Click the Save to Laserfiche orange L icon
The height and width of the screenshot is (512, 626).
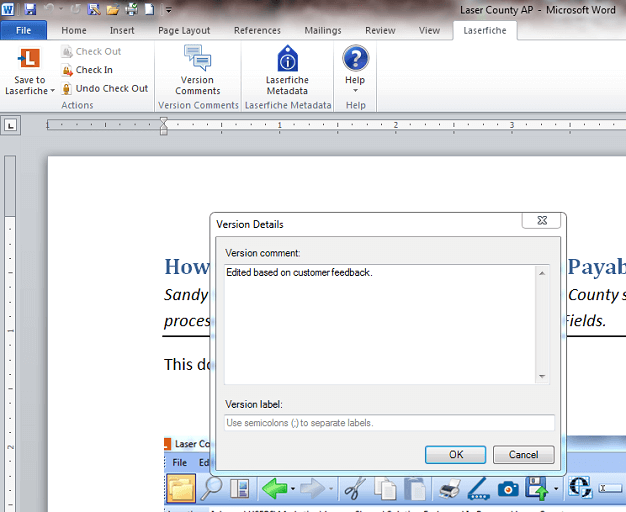point(29,59)
